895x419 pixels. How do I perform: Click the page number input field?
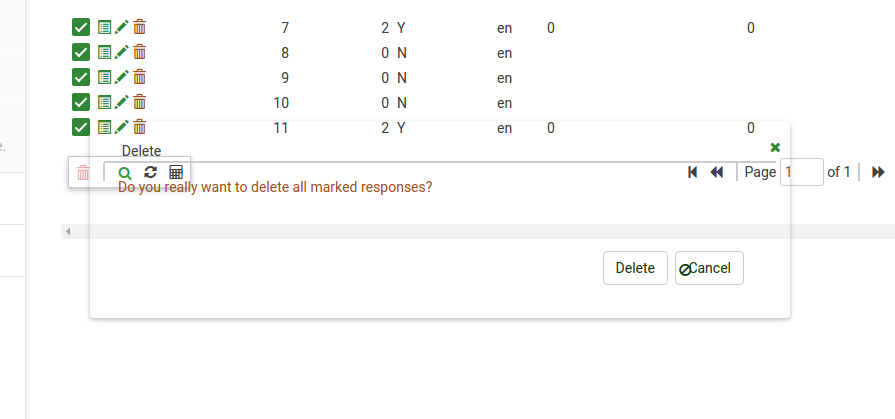[801, 172]
